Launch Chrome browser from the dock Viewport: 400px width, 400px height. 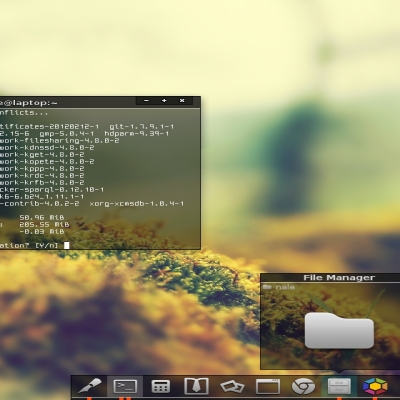tap(303, 387)
